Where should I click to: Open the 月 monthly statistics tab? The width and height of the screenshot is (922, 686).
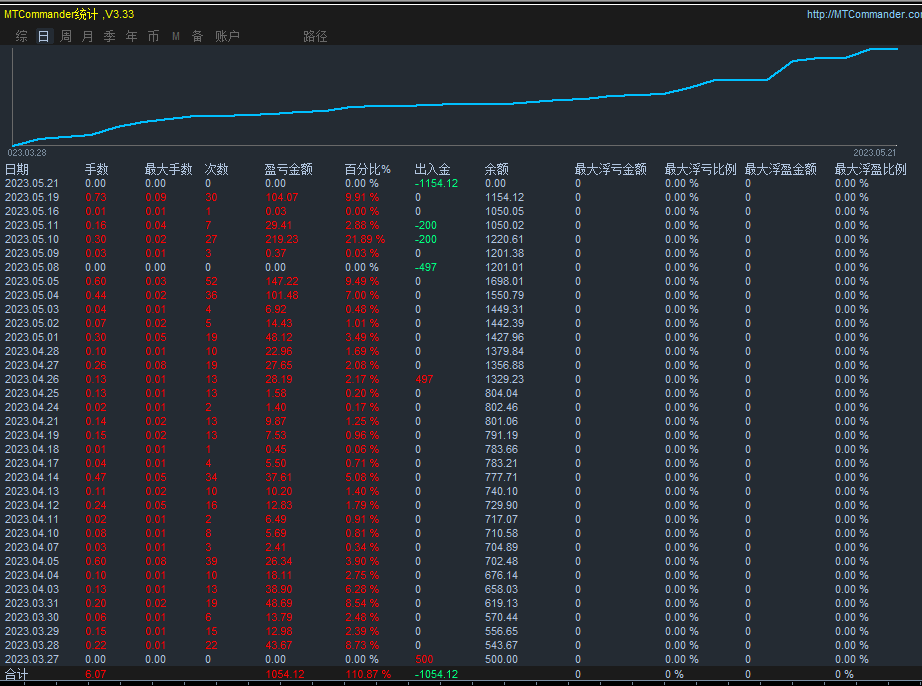(x=88, y=36)
